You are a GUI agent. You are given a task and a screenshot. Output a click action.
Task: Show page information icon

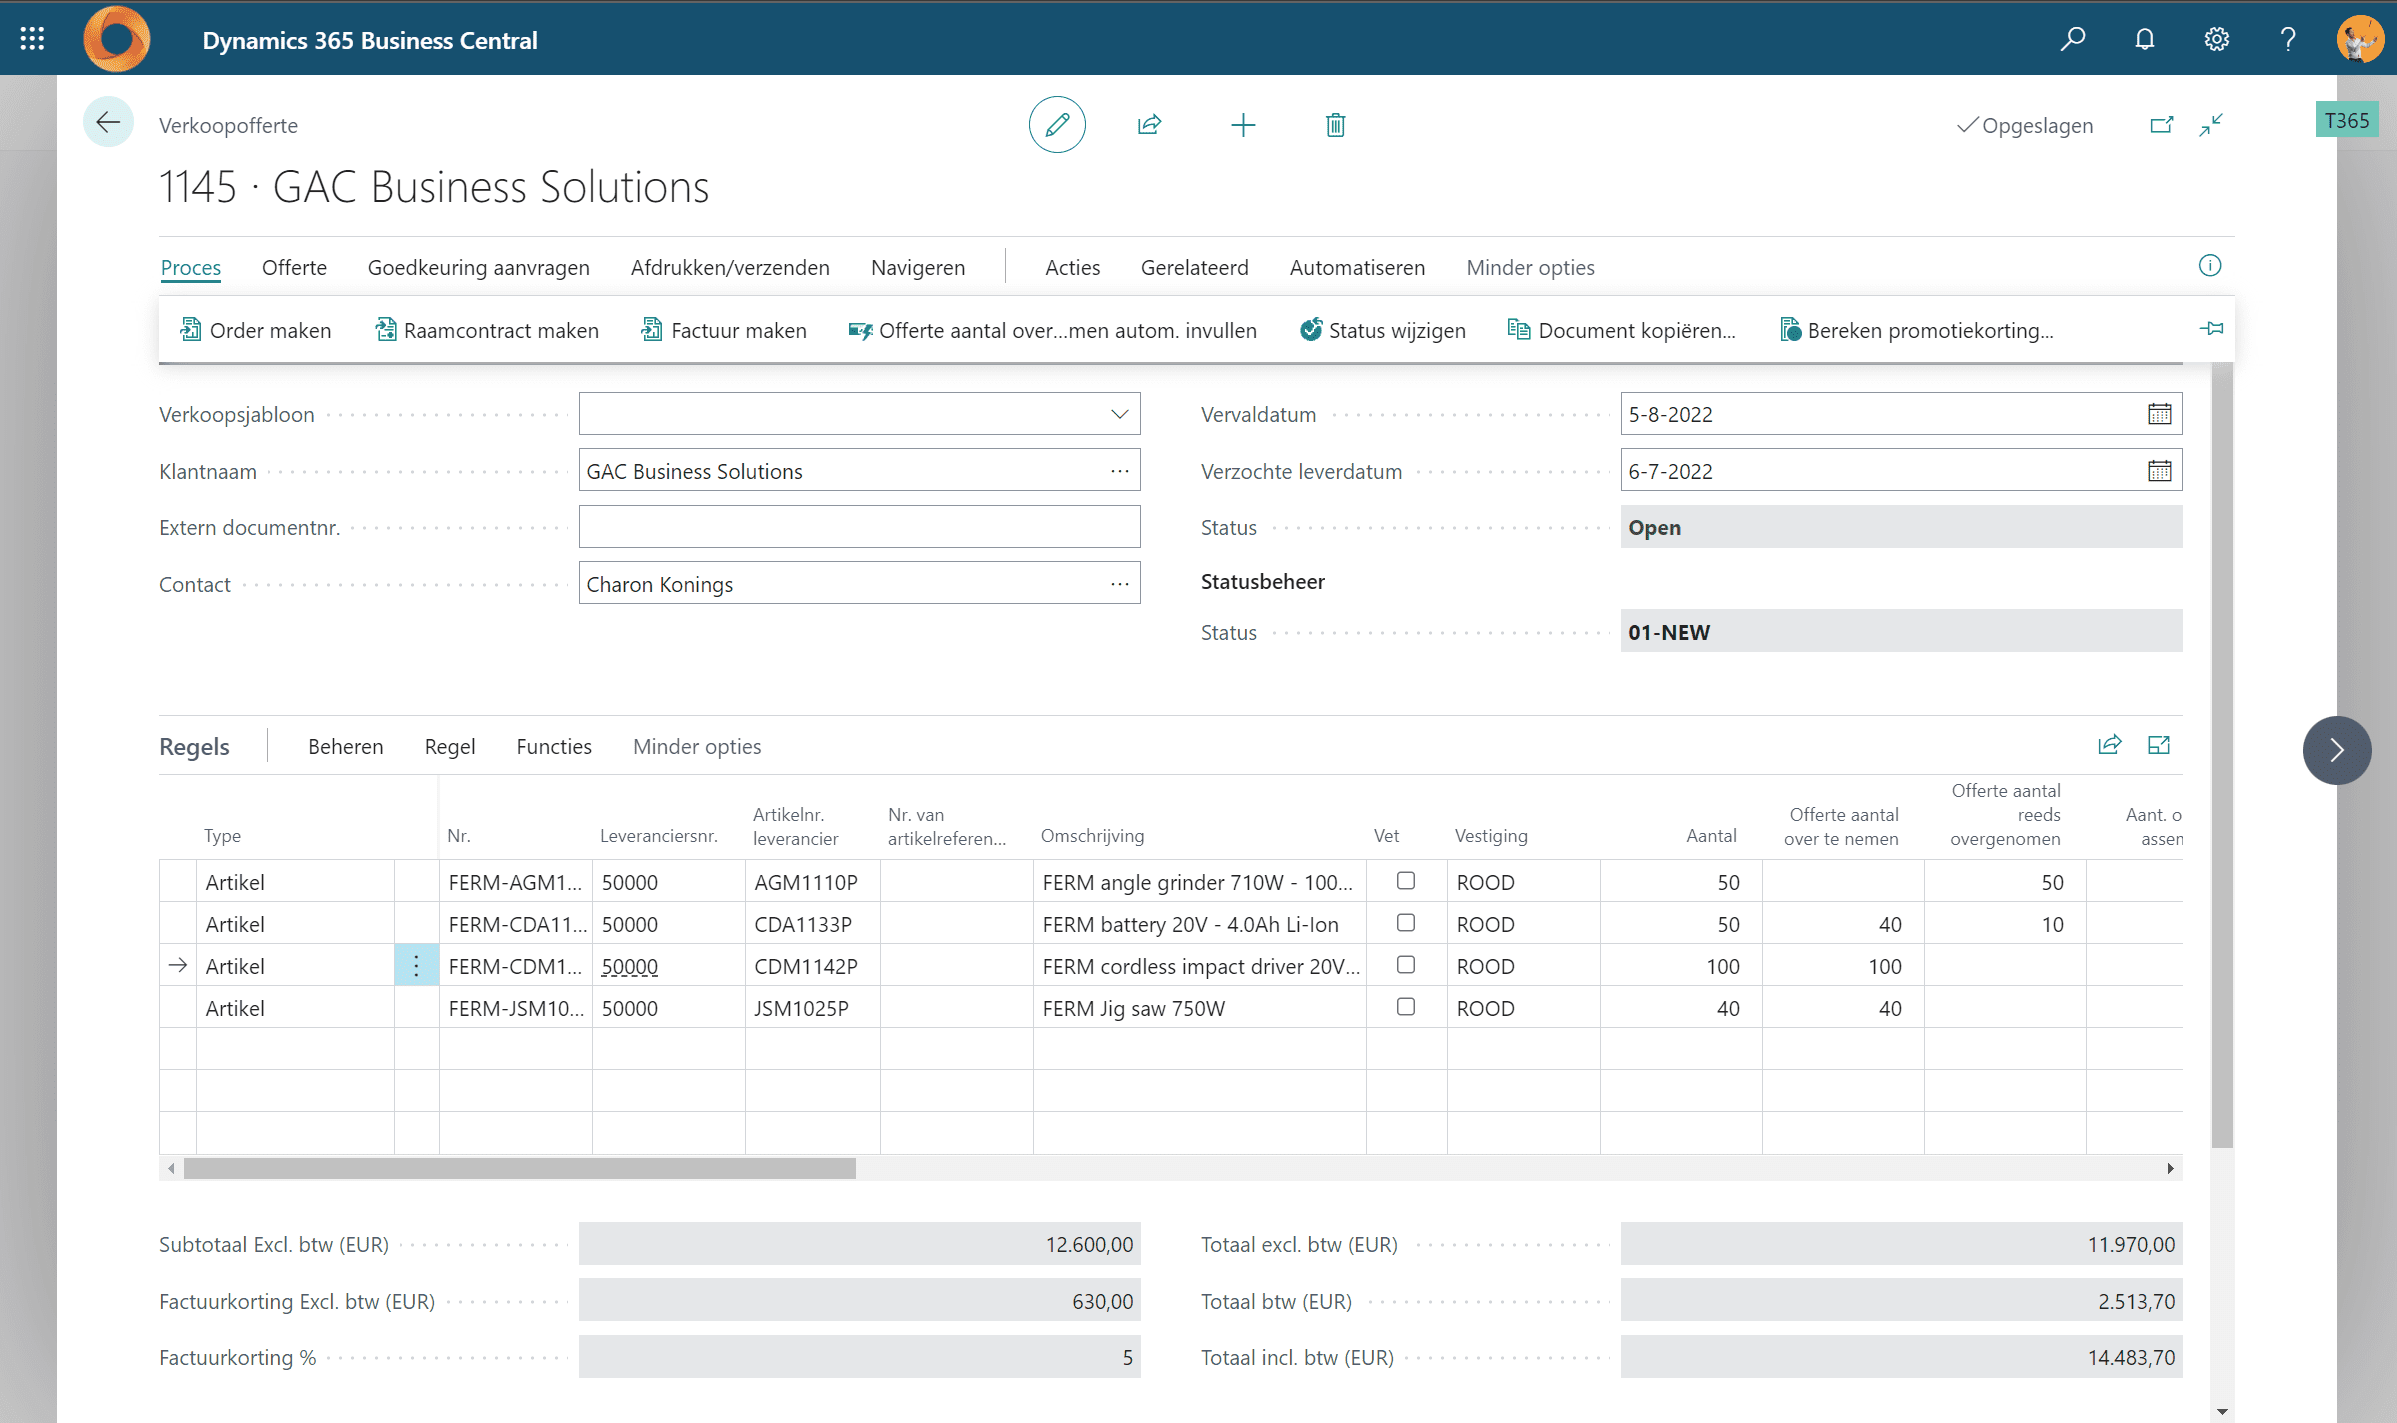coord(2210,265)
